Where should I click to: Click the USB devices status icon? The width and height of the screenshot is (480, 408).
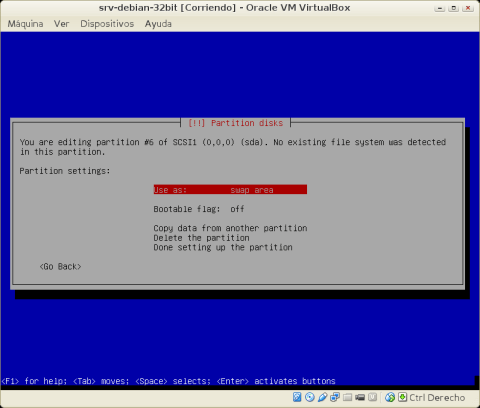click(x=322, y=397)
